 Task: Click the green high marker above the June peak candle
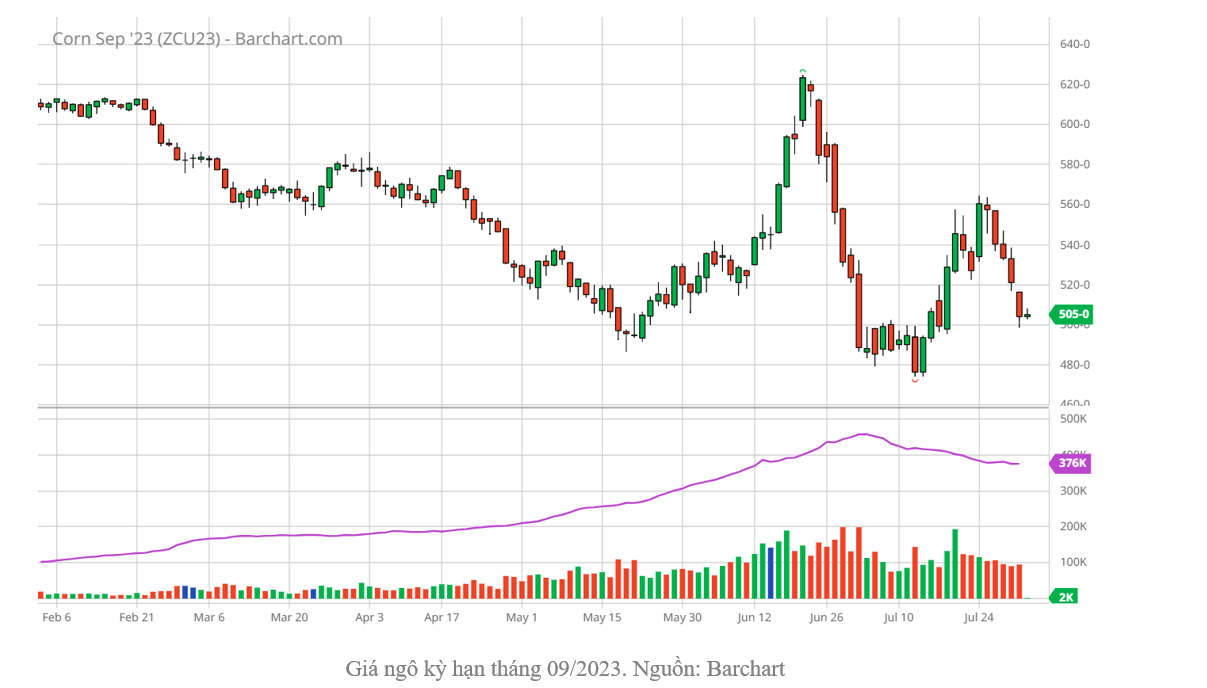pos(803,72)
